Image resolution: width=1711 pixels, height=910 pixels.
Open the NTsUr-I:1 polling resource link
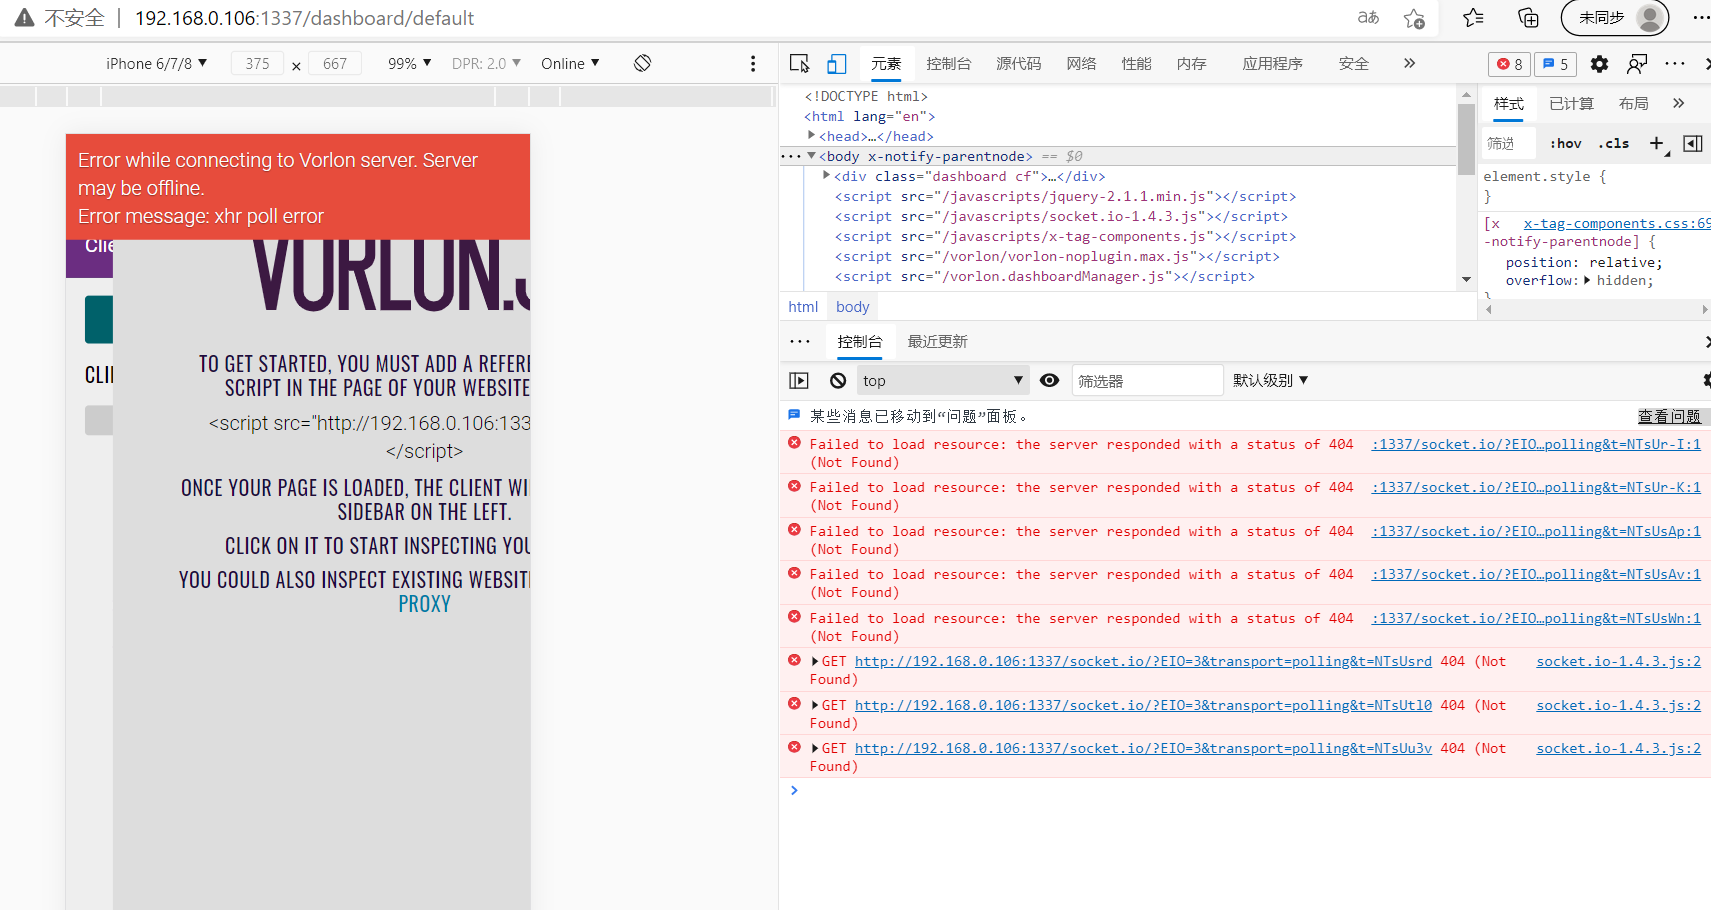[x=1535, y=444]
